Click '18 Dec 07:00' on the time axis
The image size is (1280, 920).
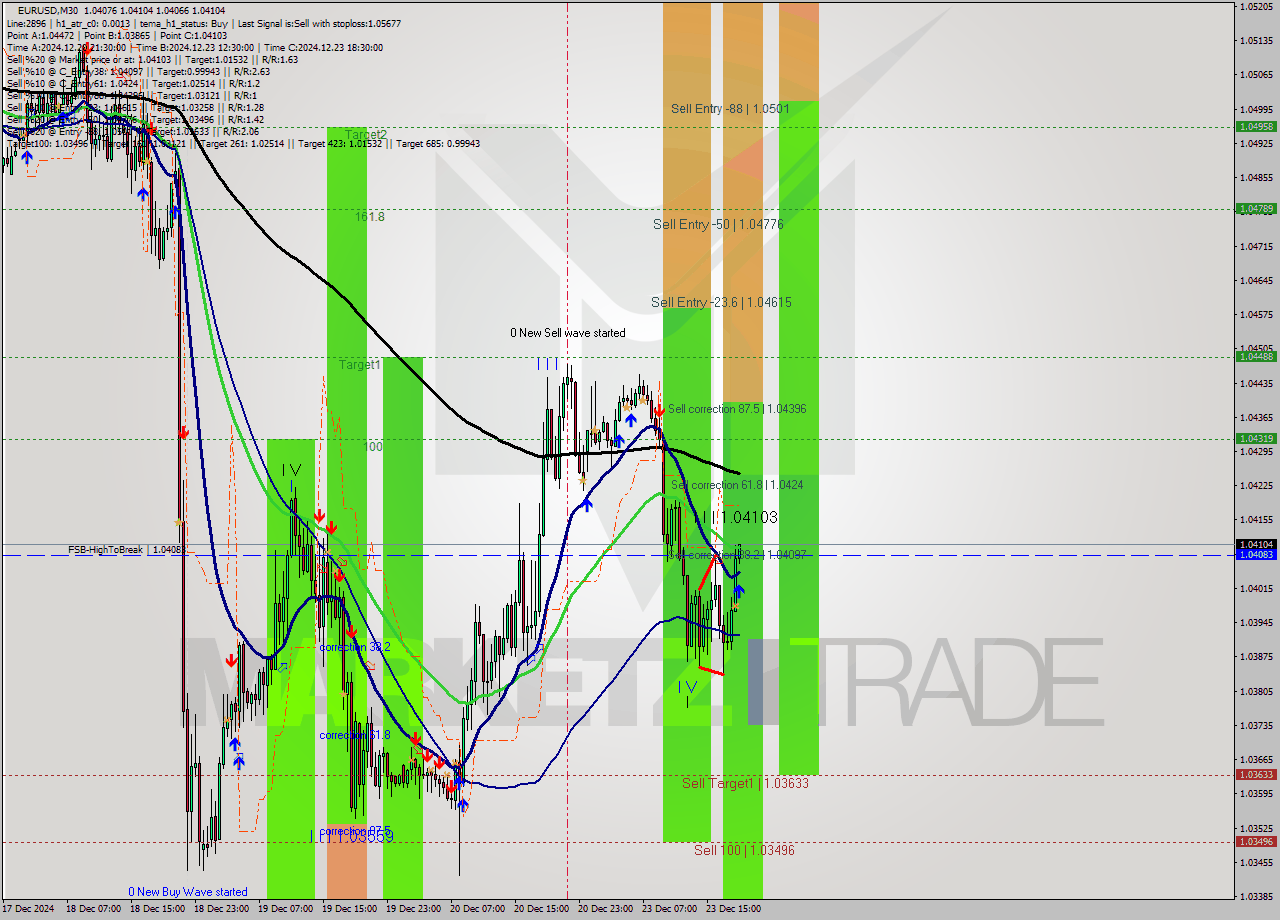click(x=92, y=909)
